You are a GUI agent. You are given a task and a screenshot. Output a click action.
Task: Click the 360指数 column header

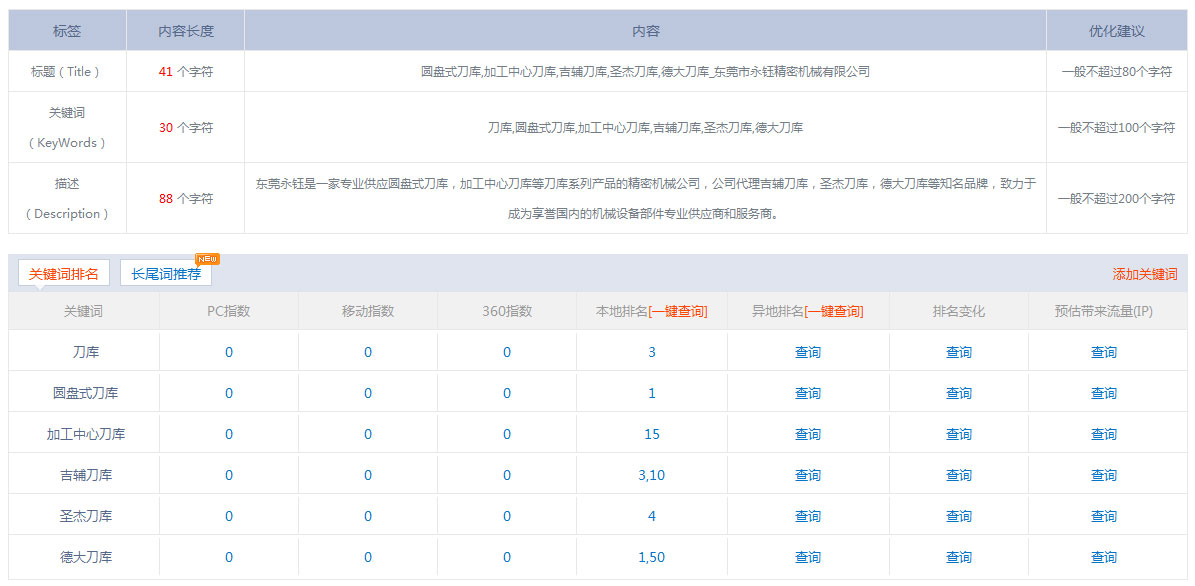(x=507, y=311)
